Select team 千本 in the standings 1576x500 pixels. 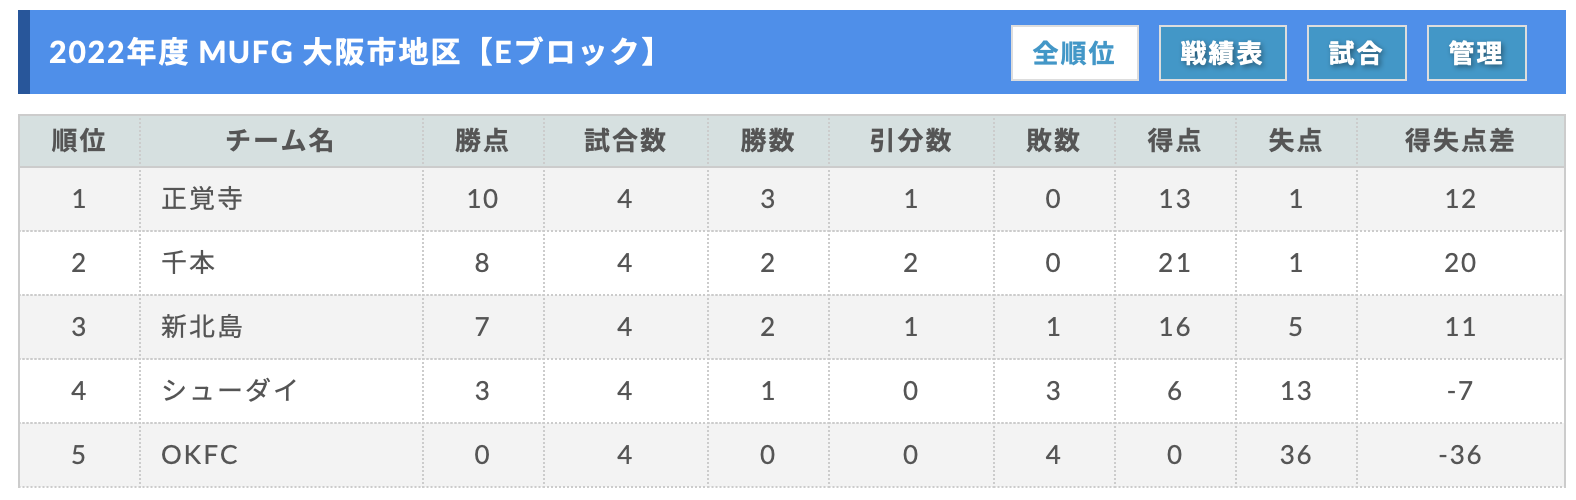point(188,263)
